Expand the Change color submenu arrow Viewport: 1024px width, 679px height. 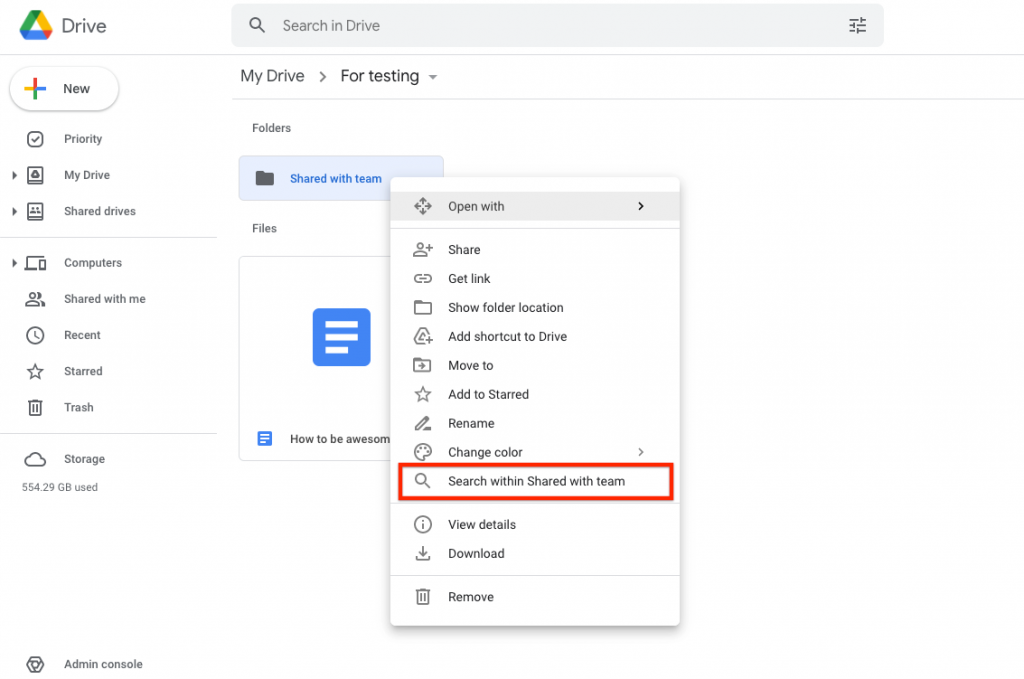pos(641,452)
